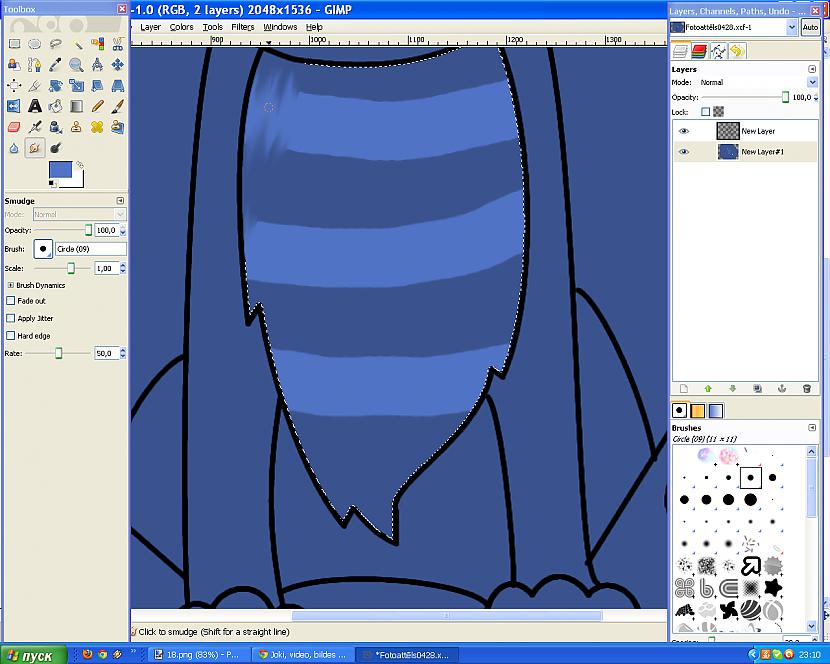Select the Clone stamp tool
The height and width of the screenshot is (664, 830).
77,127
